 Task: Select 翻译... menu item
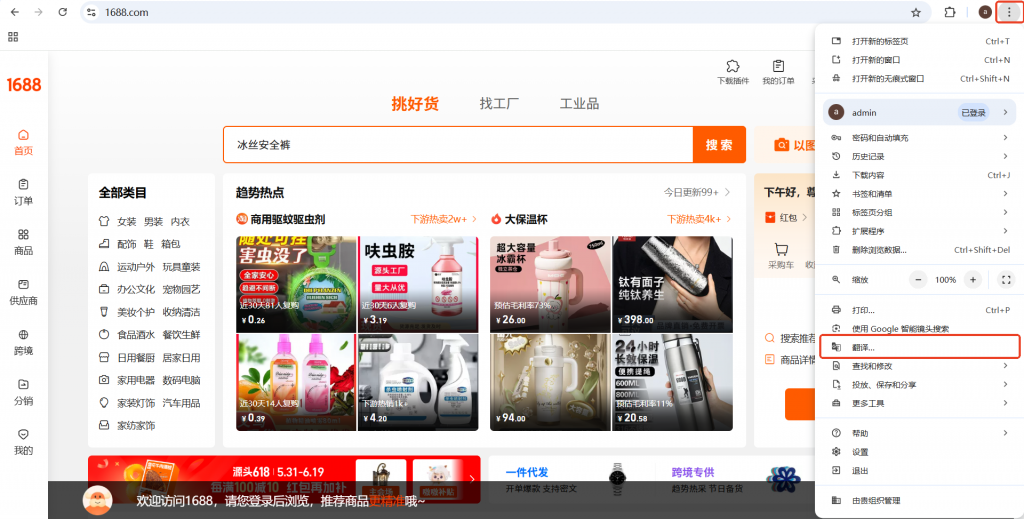point(920,347)
